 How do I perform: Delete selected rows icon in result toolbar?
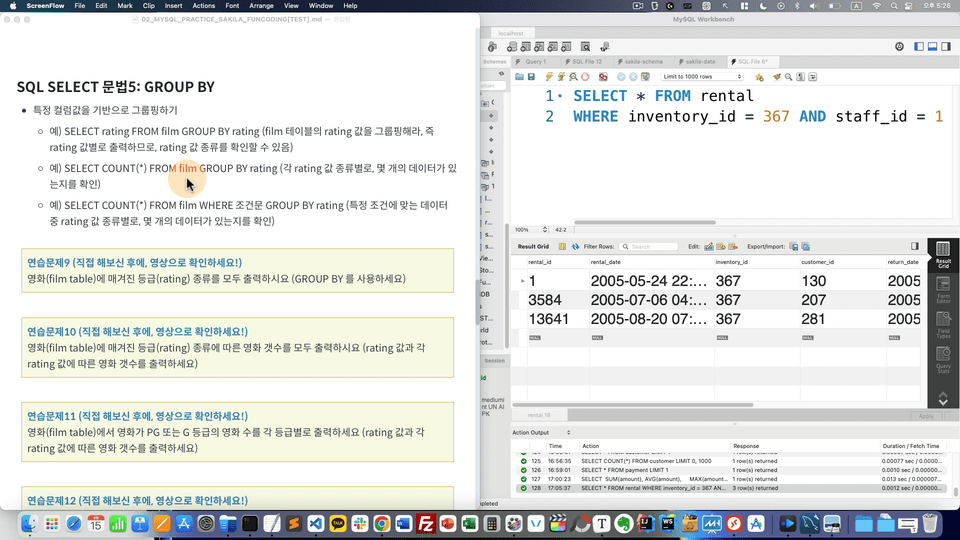click(733, 247)
